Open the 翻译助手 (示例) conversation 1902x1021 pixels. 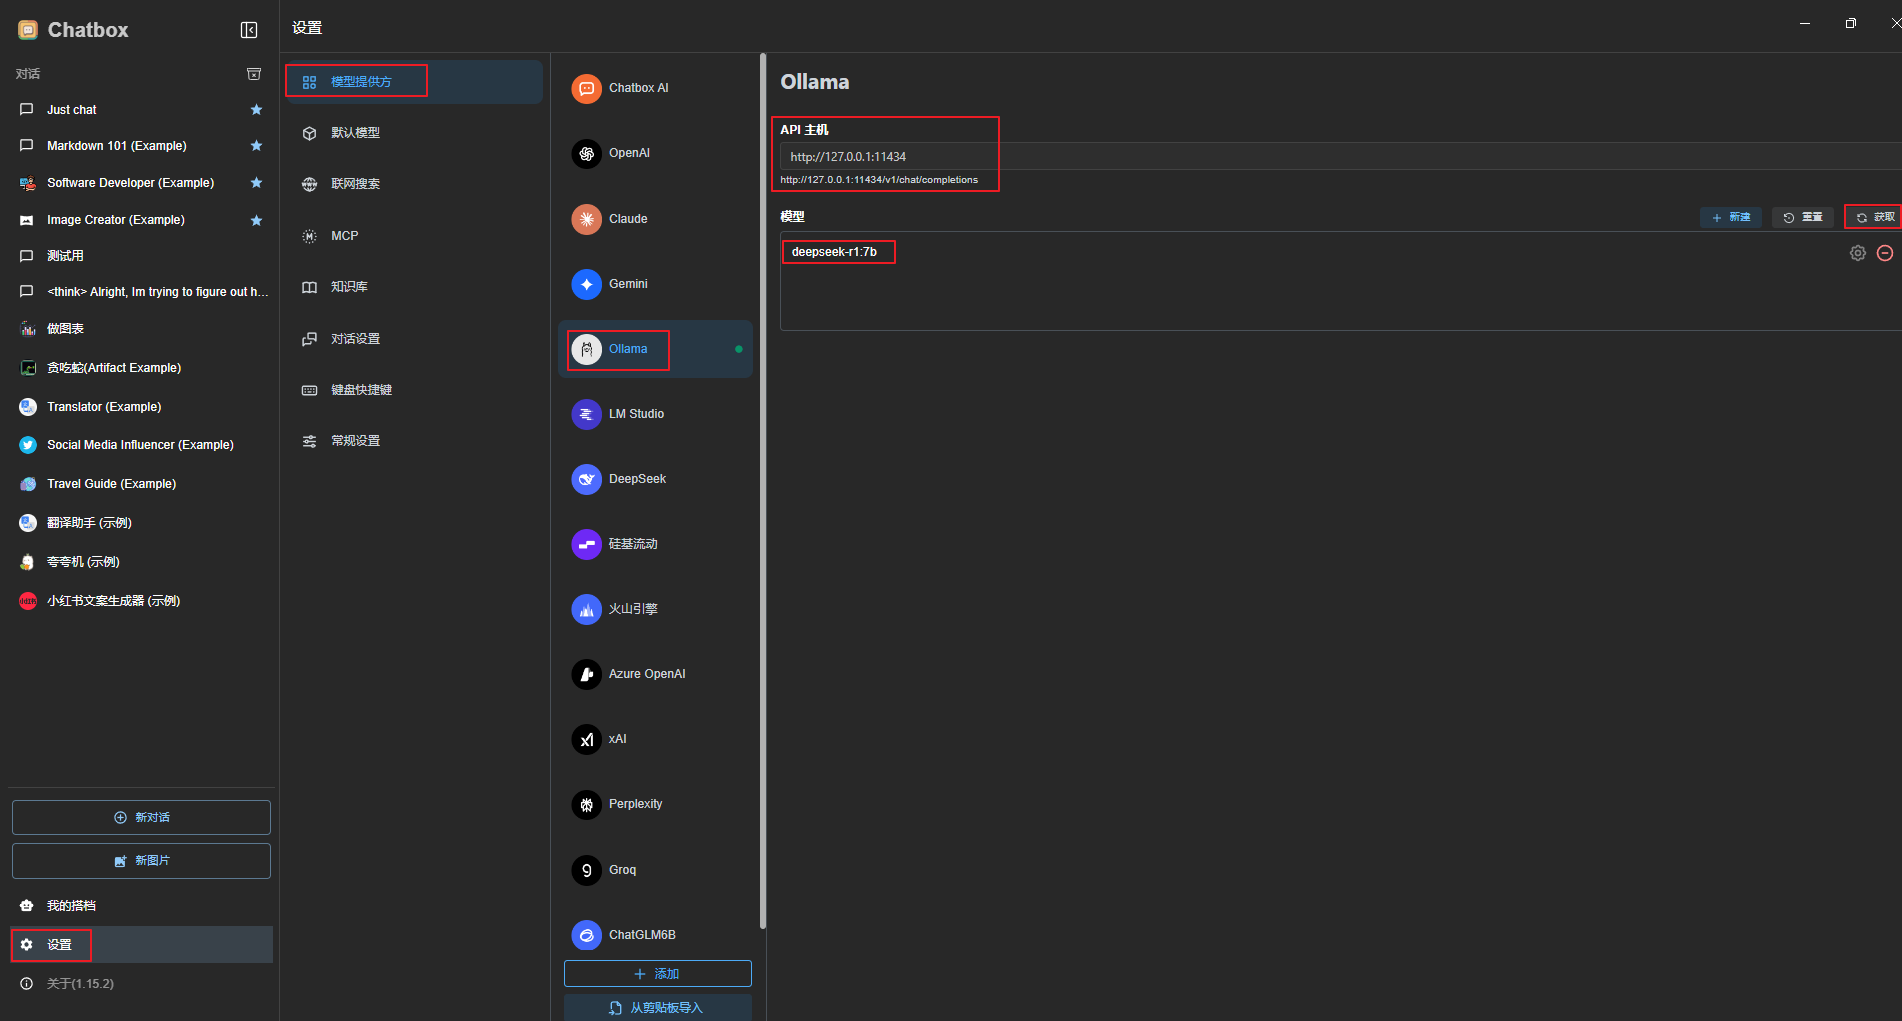pos(141,523)
